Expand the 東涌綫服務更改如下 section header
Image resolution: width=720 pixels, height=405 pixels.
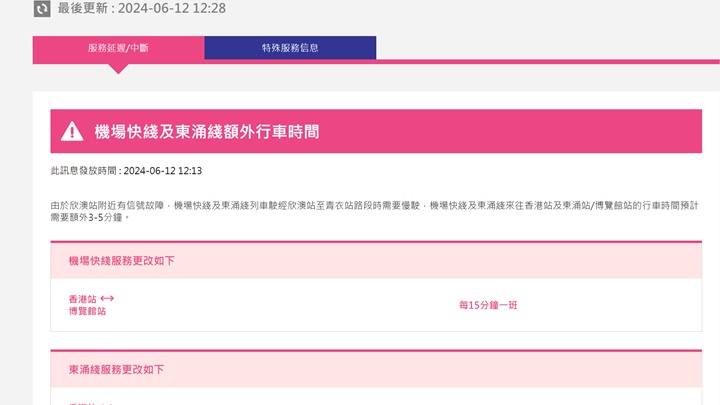pos(376,370)
